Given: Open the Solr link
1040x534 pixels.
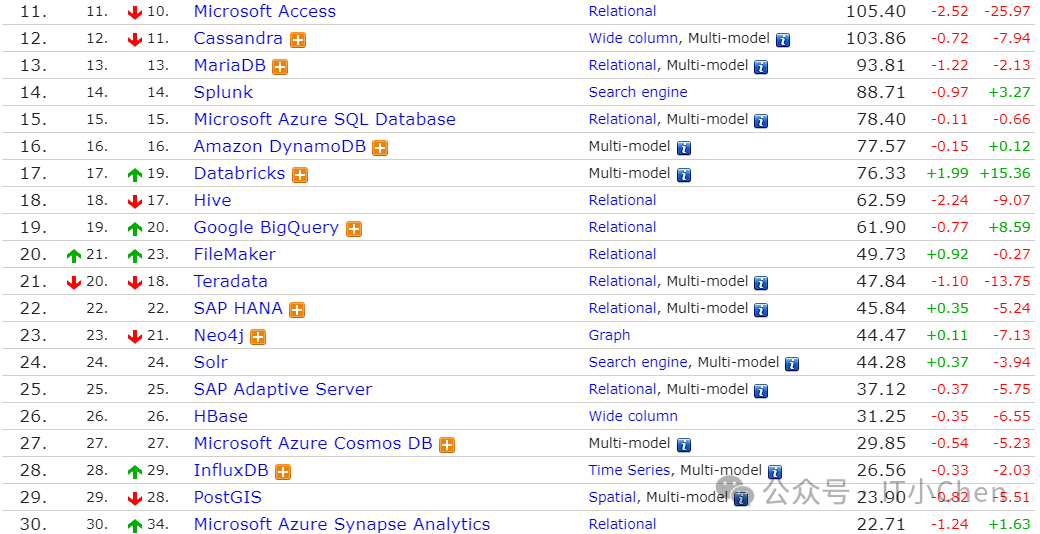Looking at the screenshot, I should tap(211, 362).
